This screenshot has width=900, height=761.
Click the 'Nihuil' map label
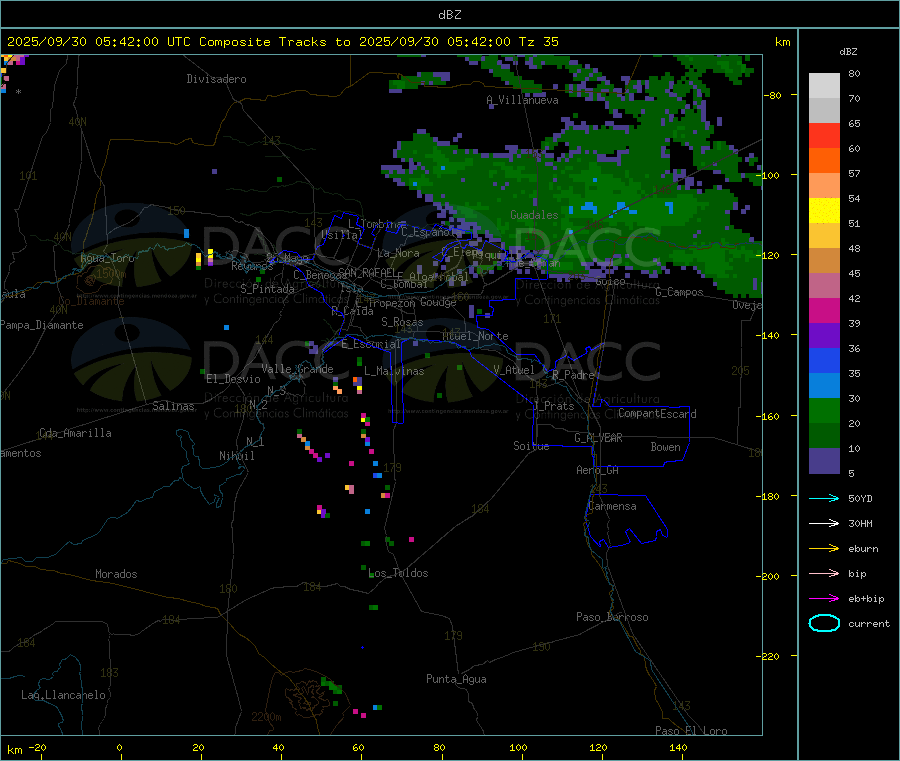tap(236, 456)
